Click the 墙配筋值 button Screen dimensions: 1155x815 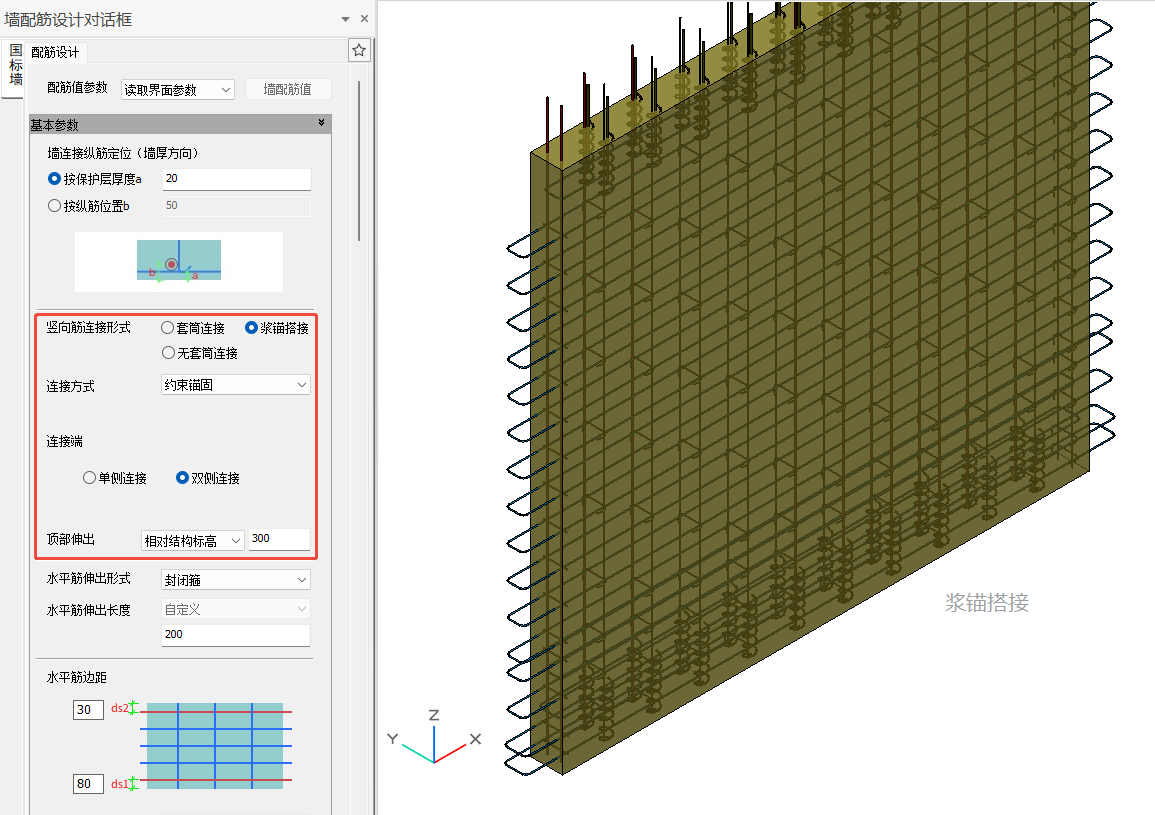tap(287, 89)
